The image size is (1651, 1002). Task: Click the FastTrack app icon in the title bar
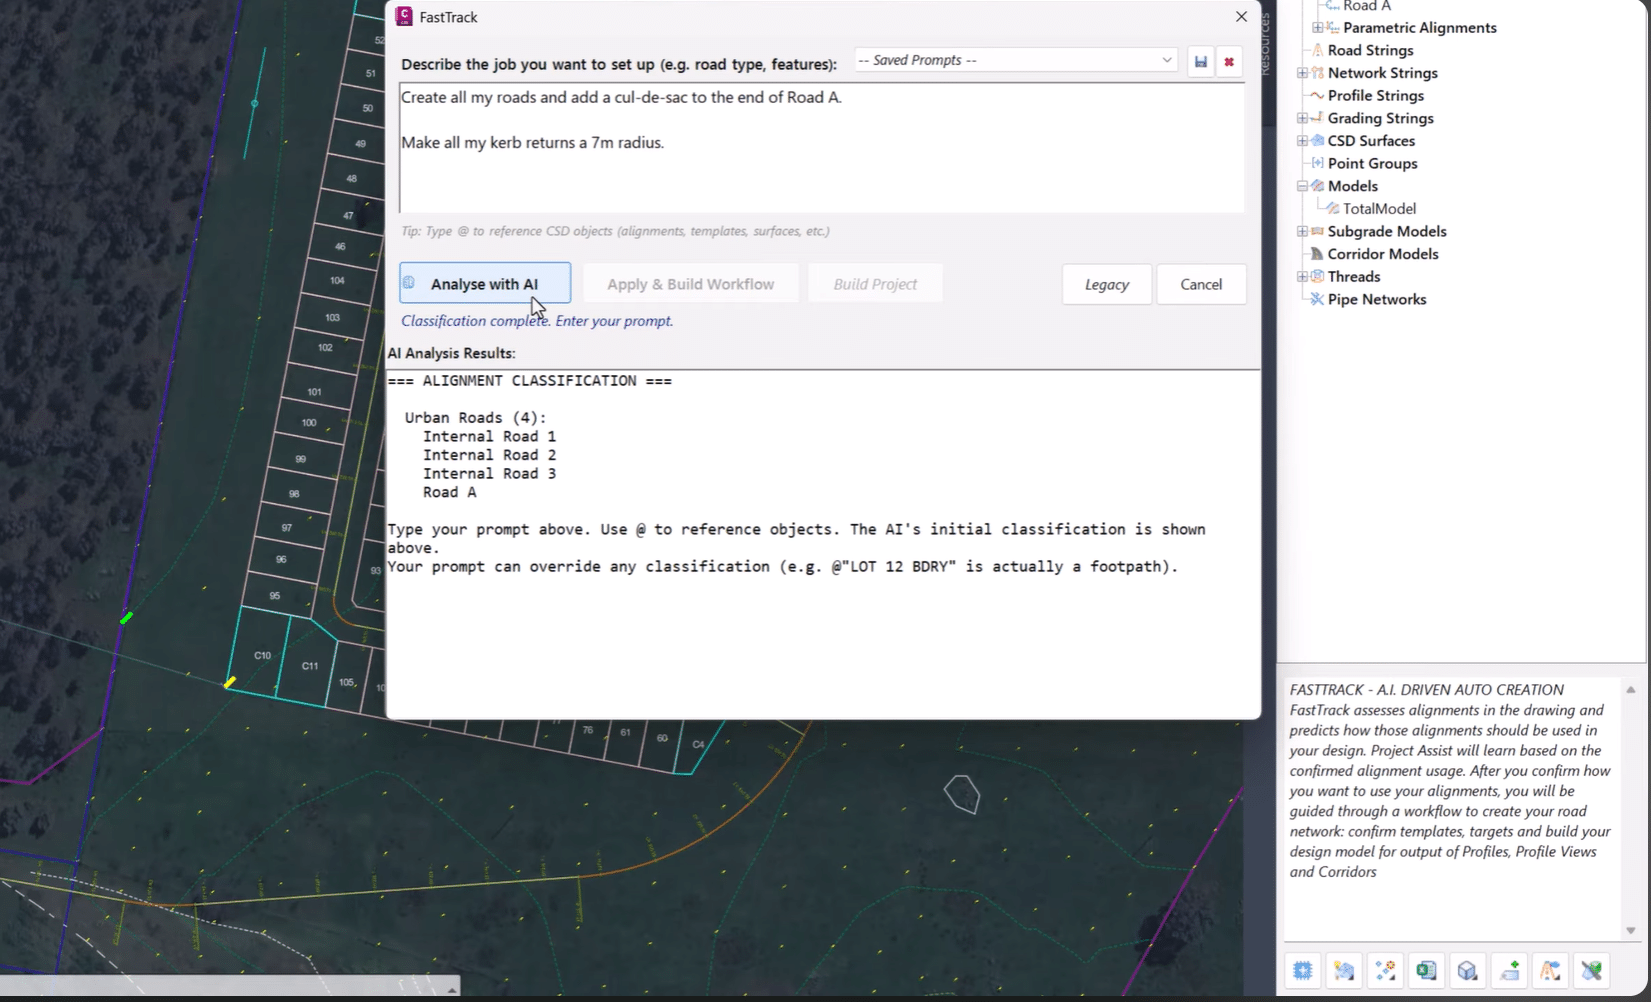(404, 16)
